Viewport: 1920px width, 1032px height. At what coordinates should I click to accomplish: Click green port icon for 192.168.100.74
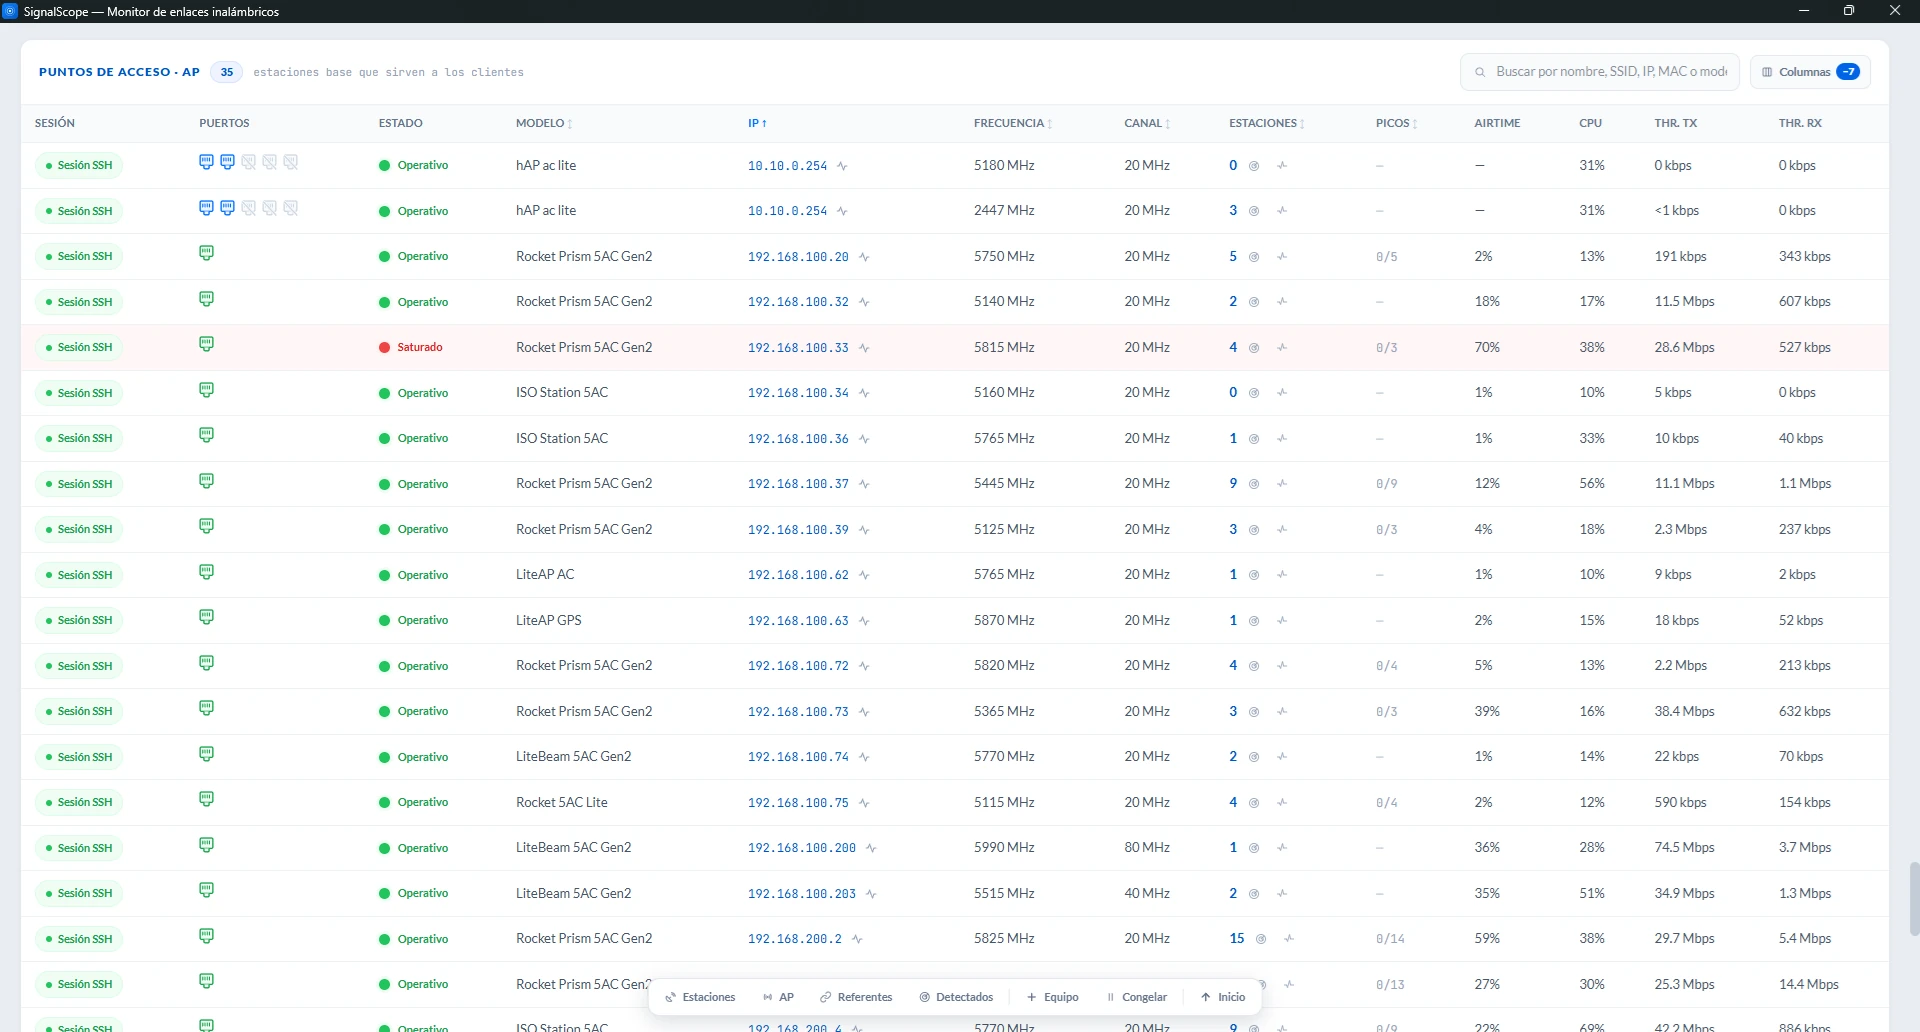(x=206, y=754)
